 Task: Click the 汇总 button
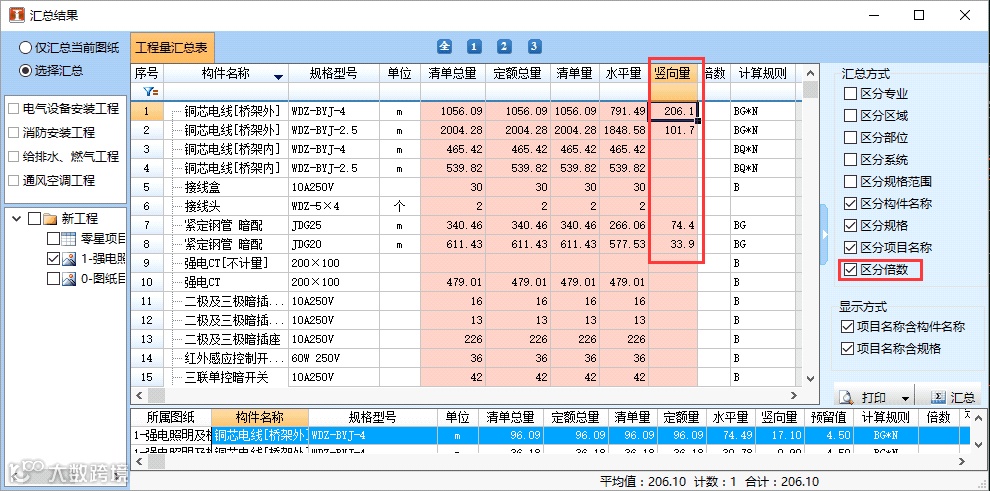coord(953,398)
